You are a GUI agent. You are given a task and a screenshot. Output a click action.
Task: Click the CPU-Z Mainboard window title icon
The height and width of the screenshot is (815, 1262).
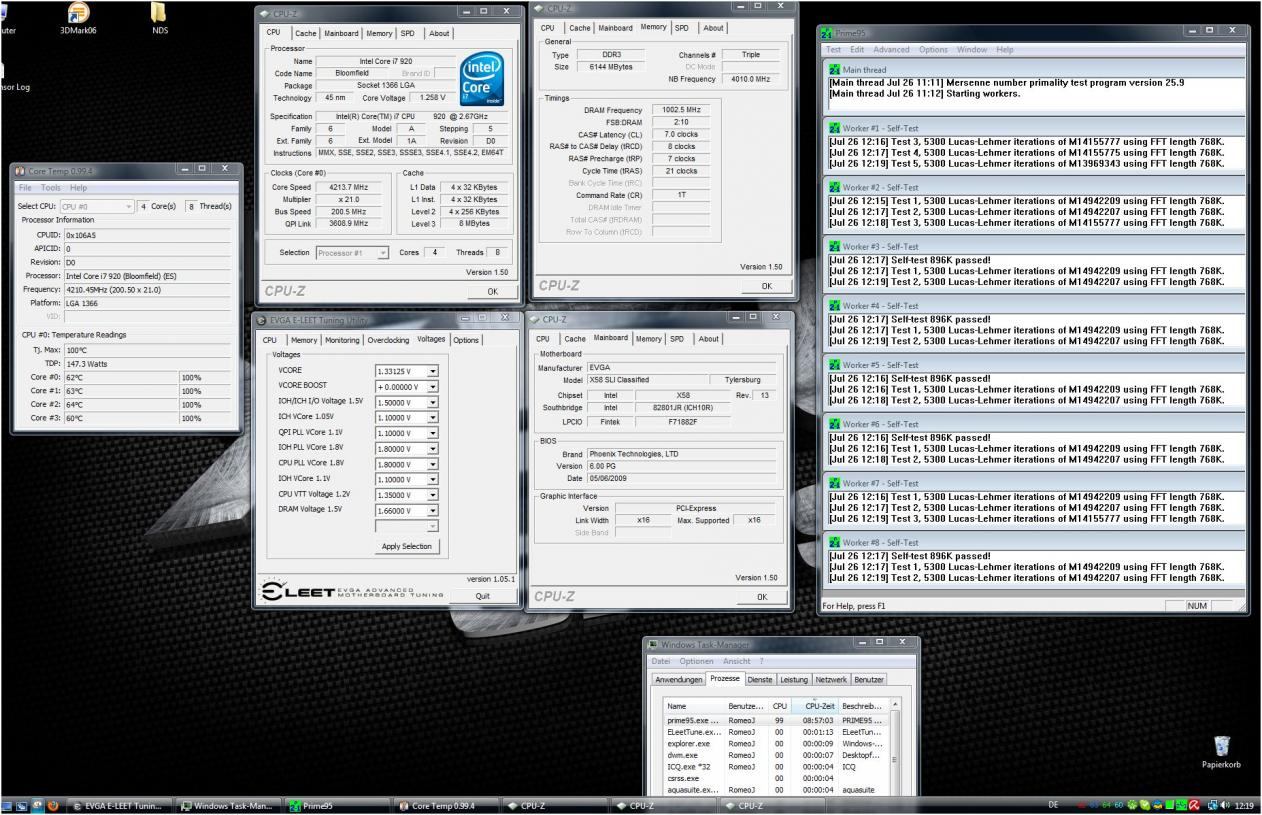[535, 320]
